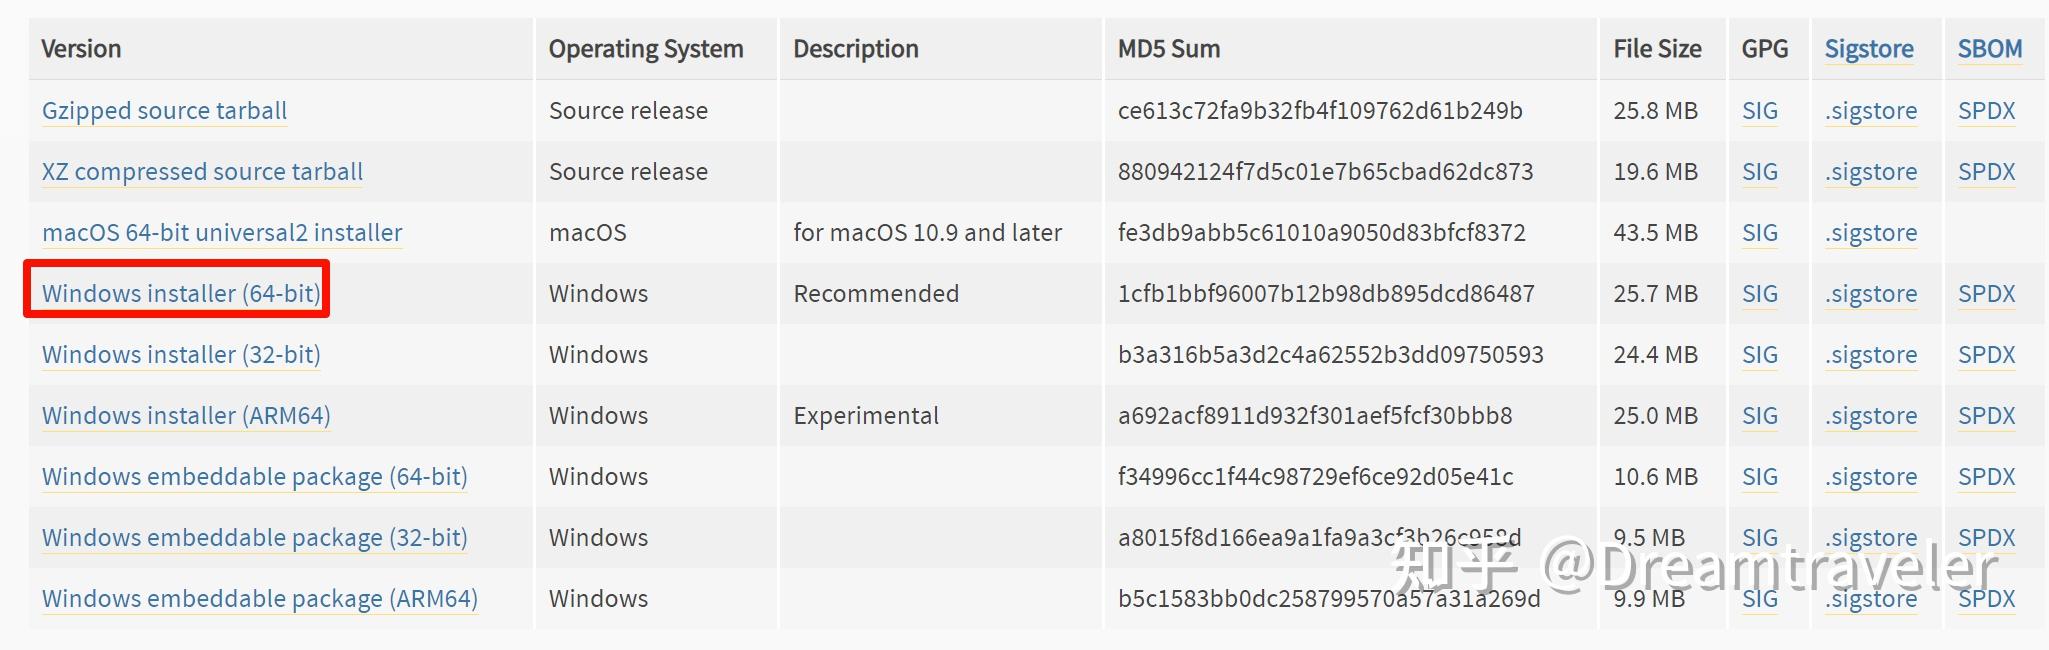This screenshot has width=2049, height=650.
Task: Click the Sigstore column header link
Action: (1868, 48)
